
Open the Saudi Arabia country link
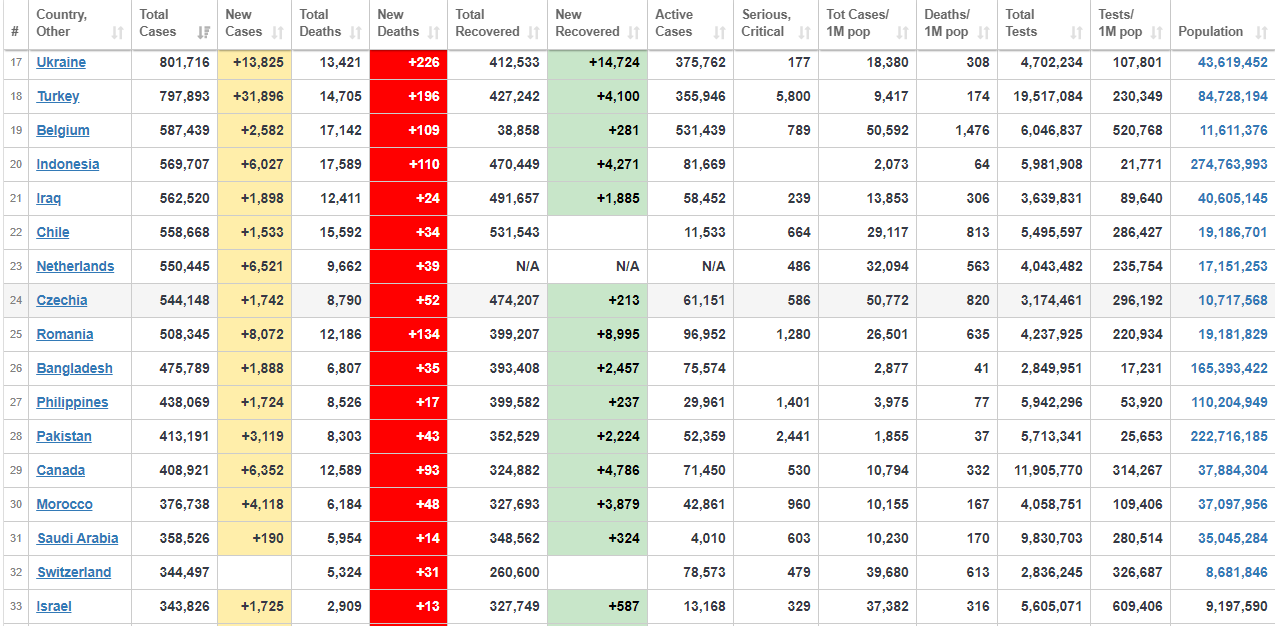pyautogui.click(x=78, y=538)
